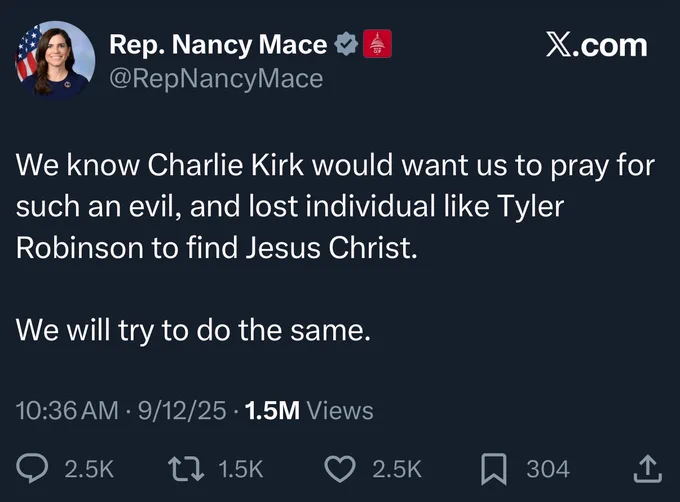The image size is (680, 502).
Task: Open the Rep. Nancy Mace display name
Action: pyautogui.click(x=218, y=44)
